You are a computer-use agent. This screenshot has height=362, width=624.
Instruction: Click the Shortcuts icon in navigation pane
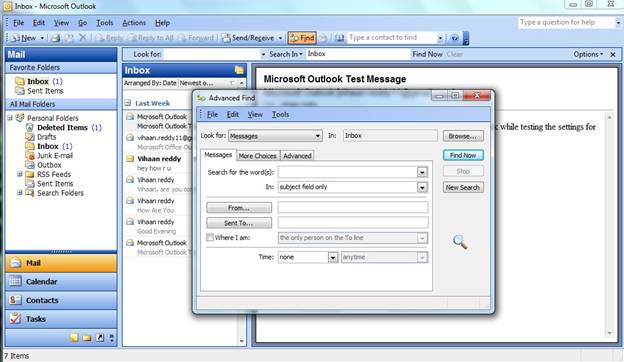(100, 338)
